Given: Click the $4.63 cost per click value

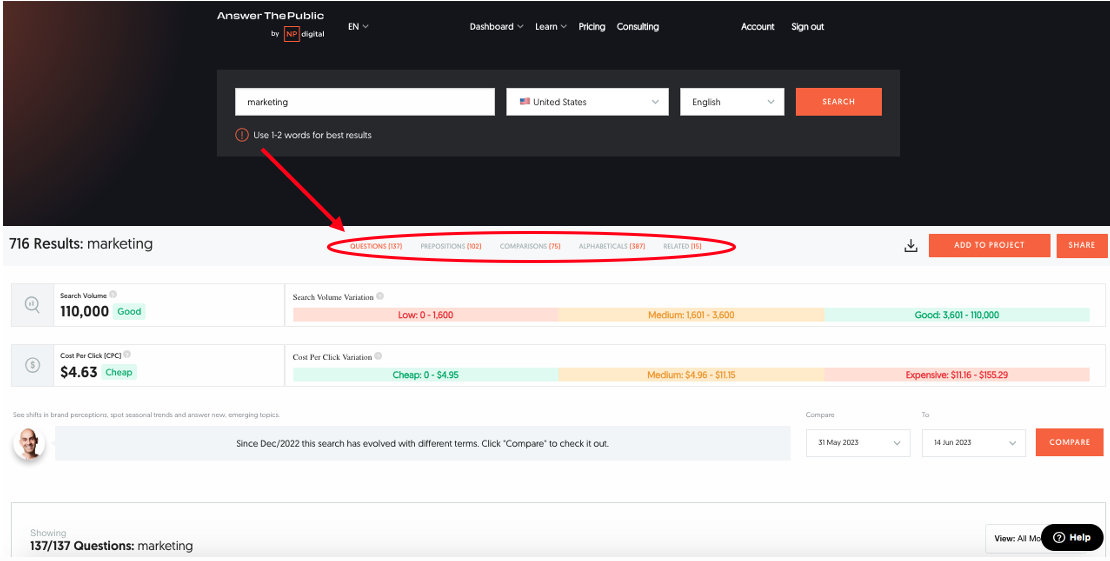Looking at the screenshot, I should tap(79, 372).
